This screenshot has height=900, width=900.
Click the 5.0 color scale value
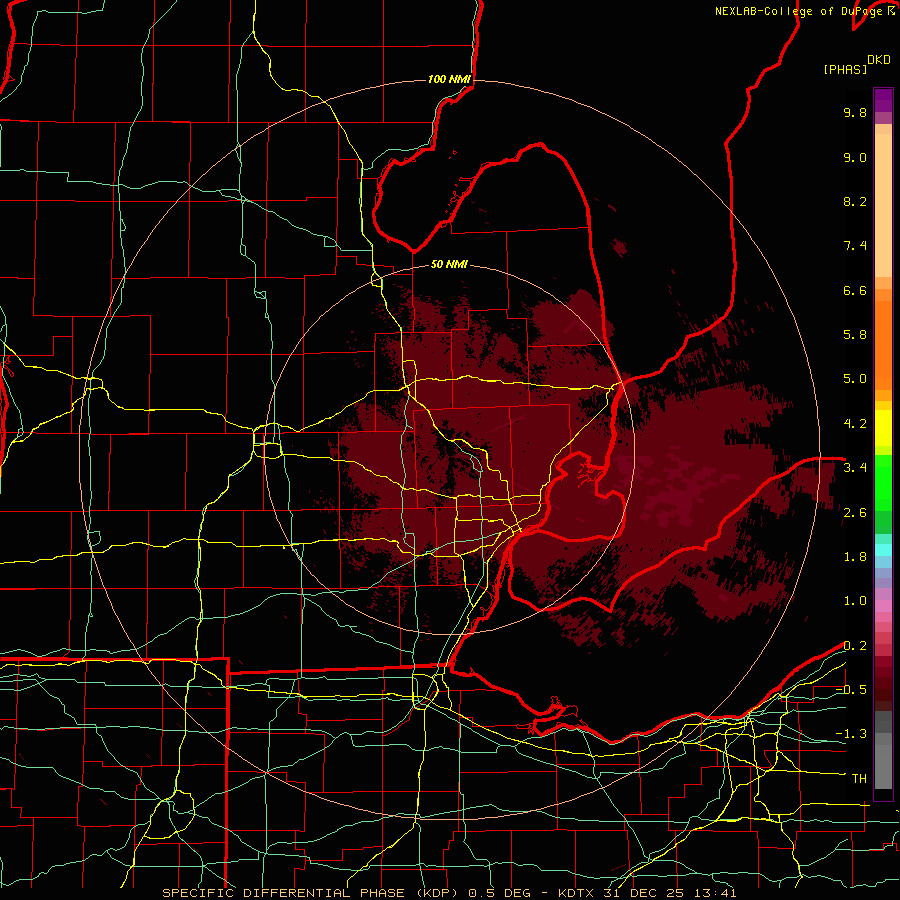pos(855,379)
